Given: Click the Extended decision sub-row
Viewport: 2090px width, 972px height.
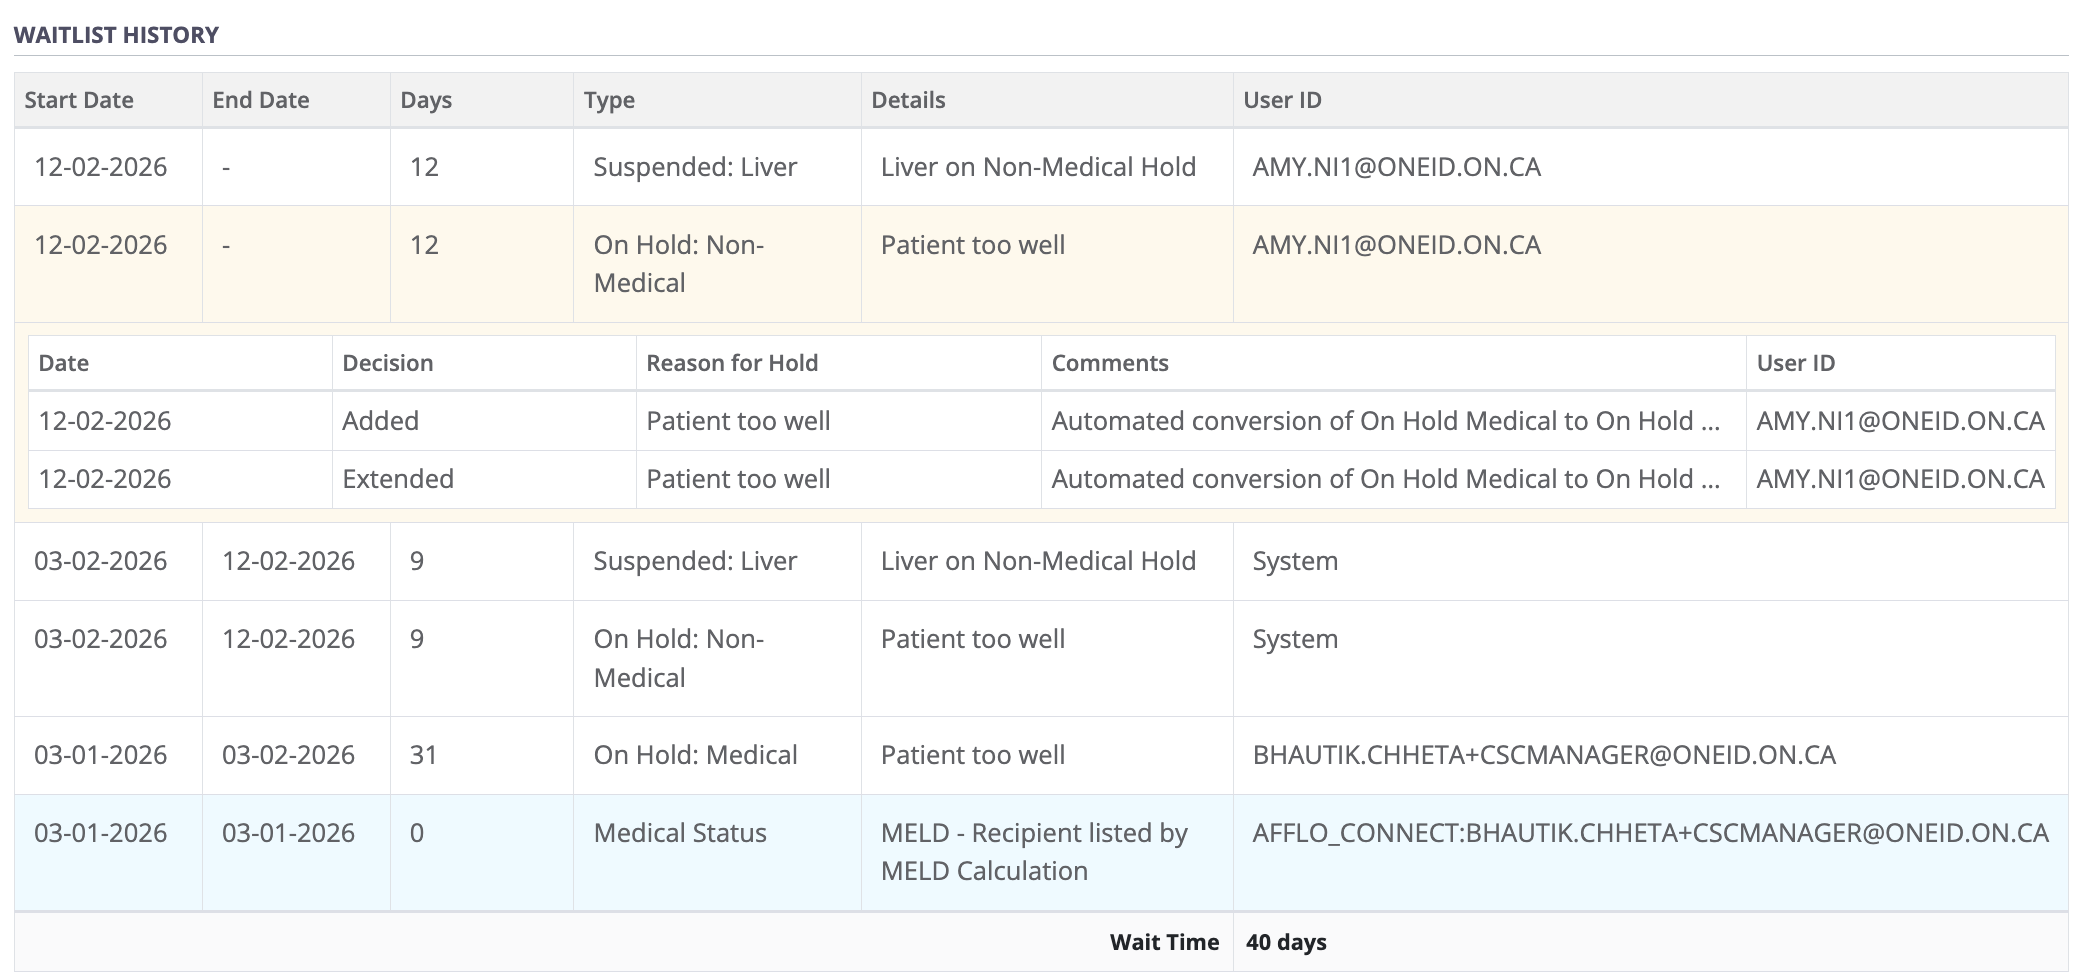Looking at the screenshot, I should coord(397,479).
